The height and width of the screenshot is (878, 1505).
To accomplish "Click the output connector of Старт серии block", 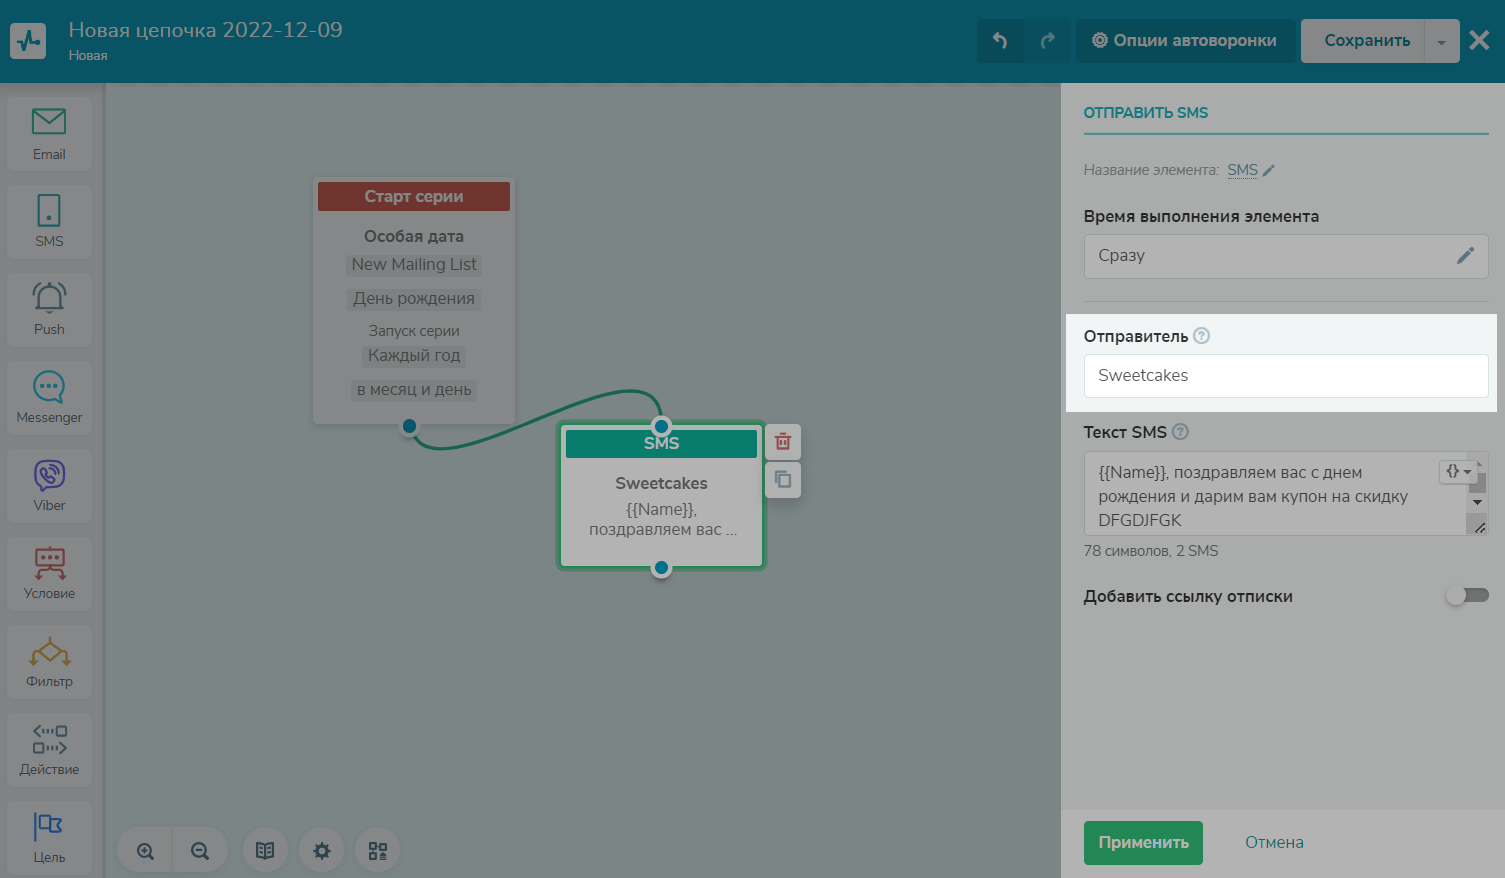I will 409,427.
